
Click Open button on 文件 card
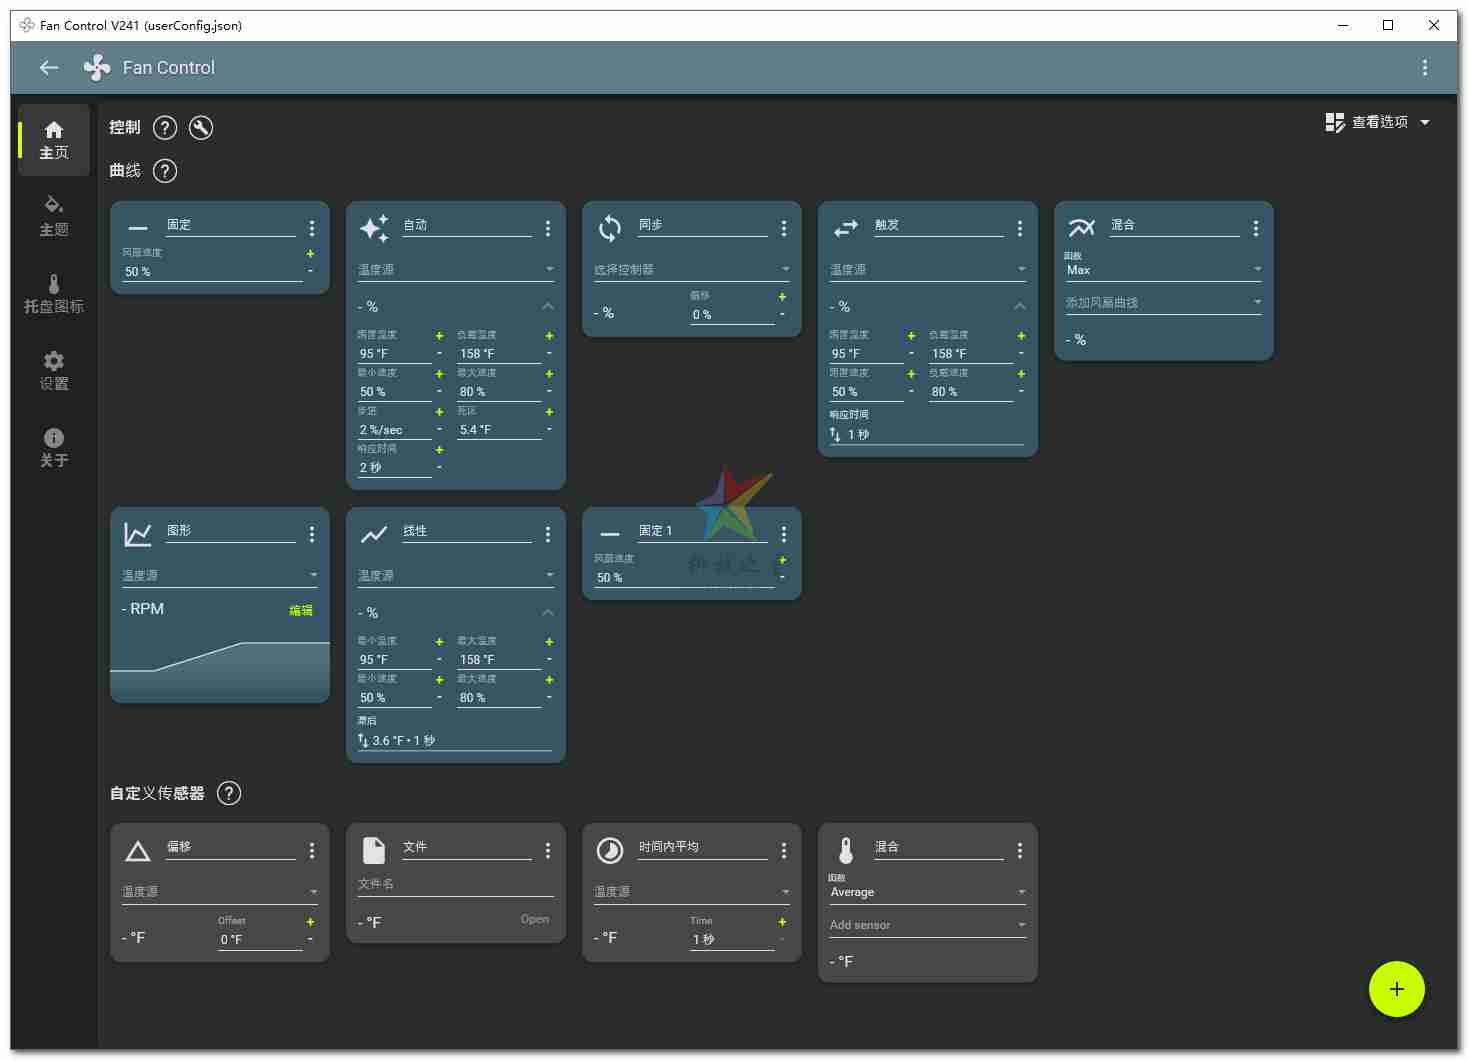point(534,919)
